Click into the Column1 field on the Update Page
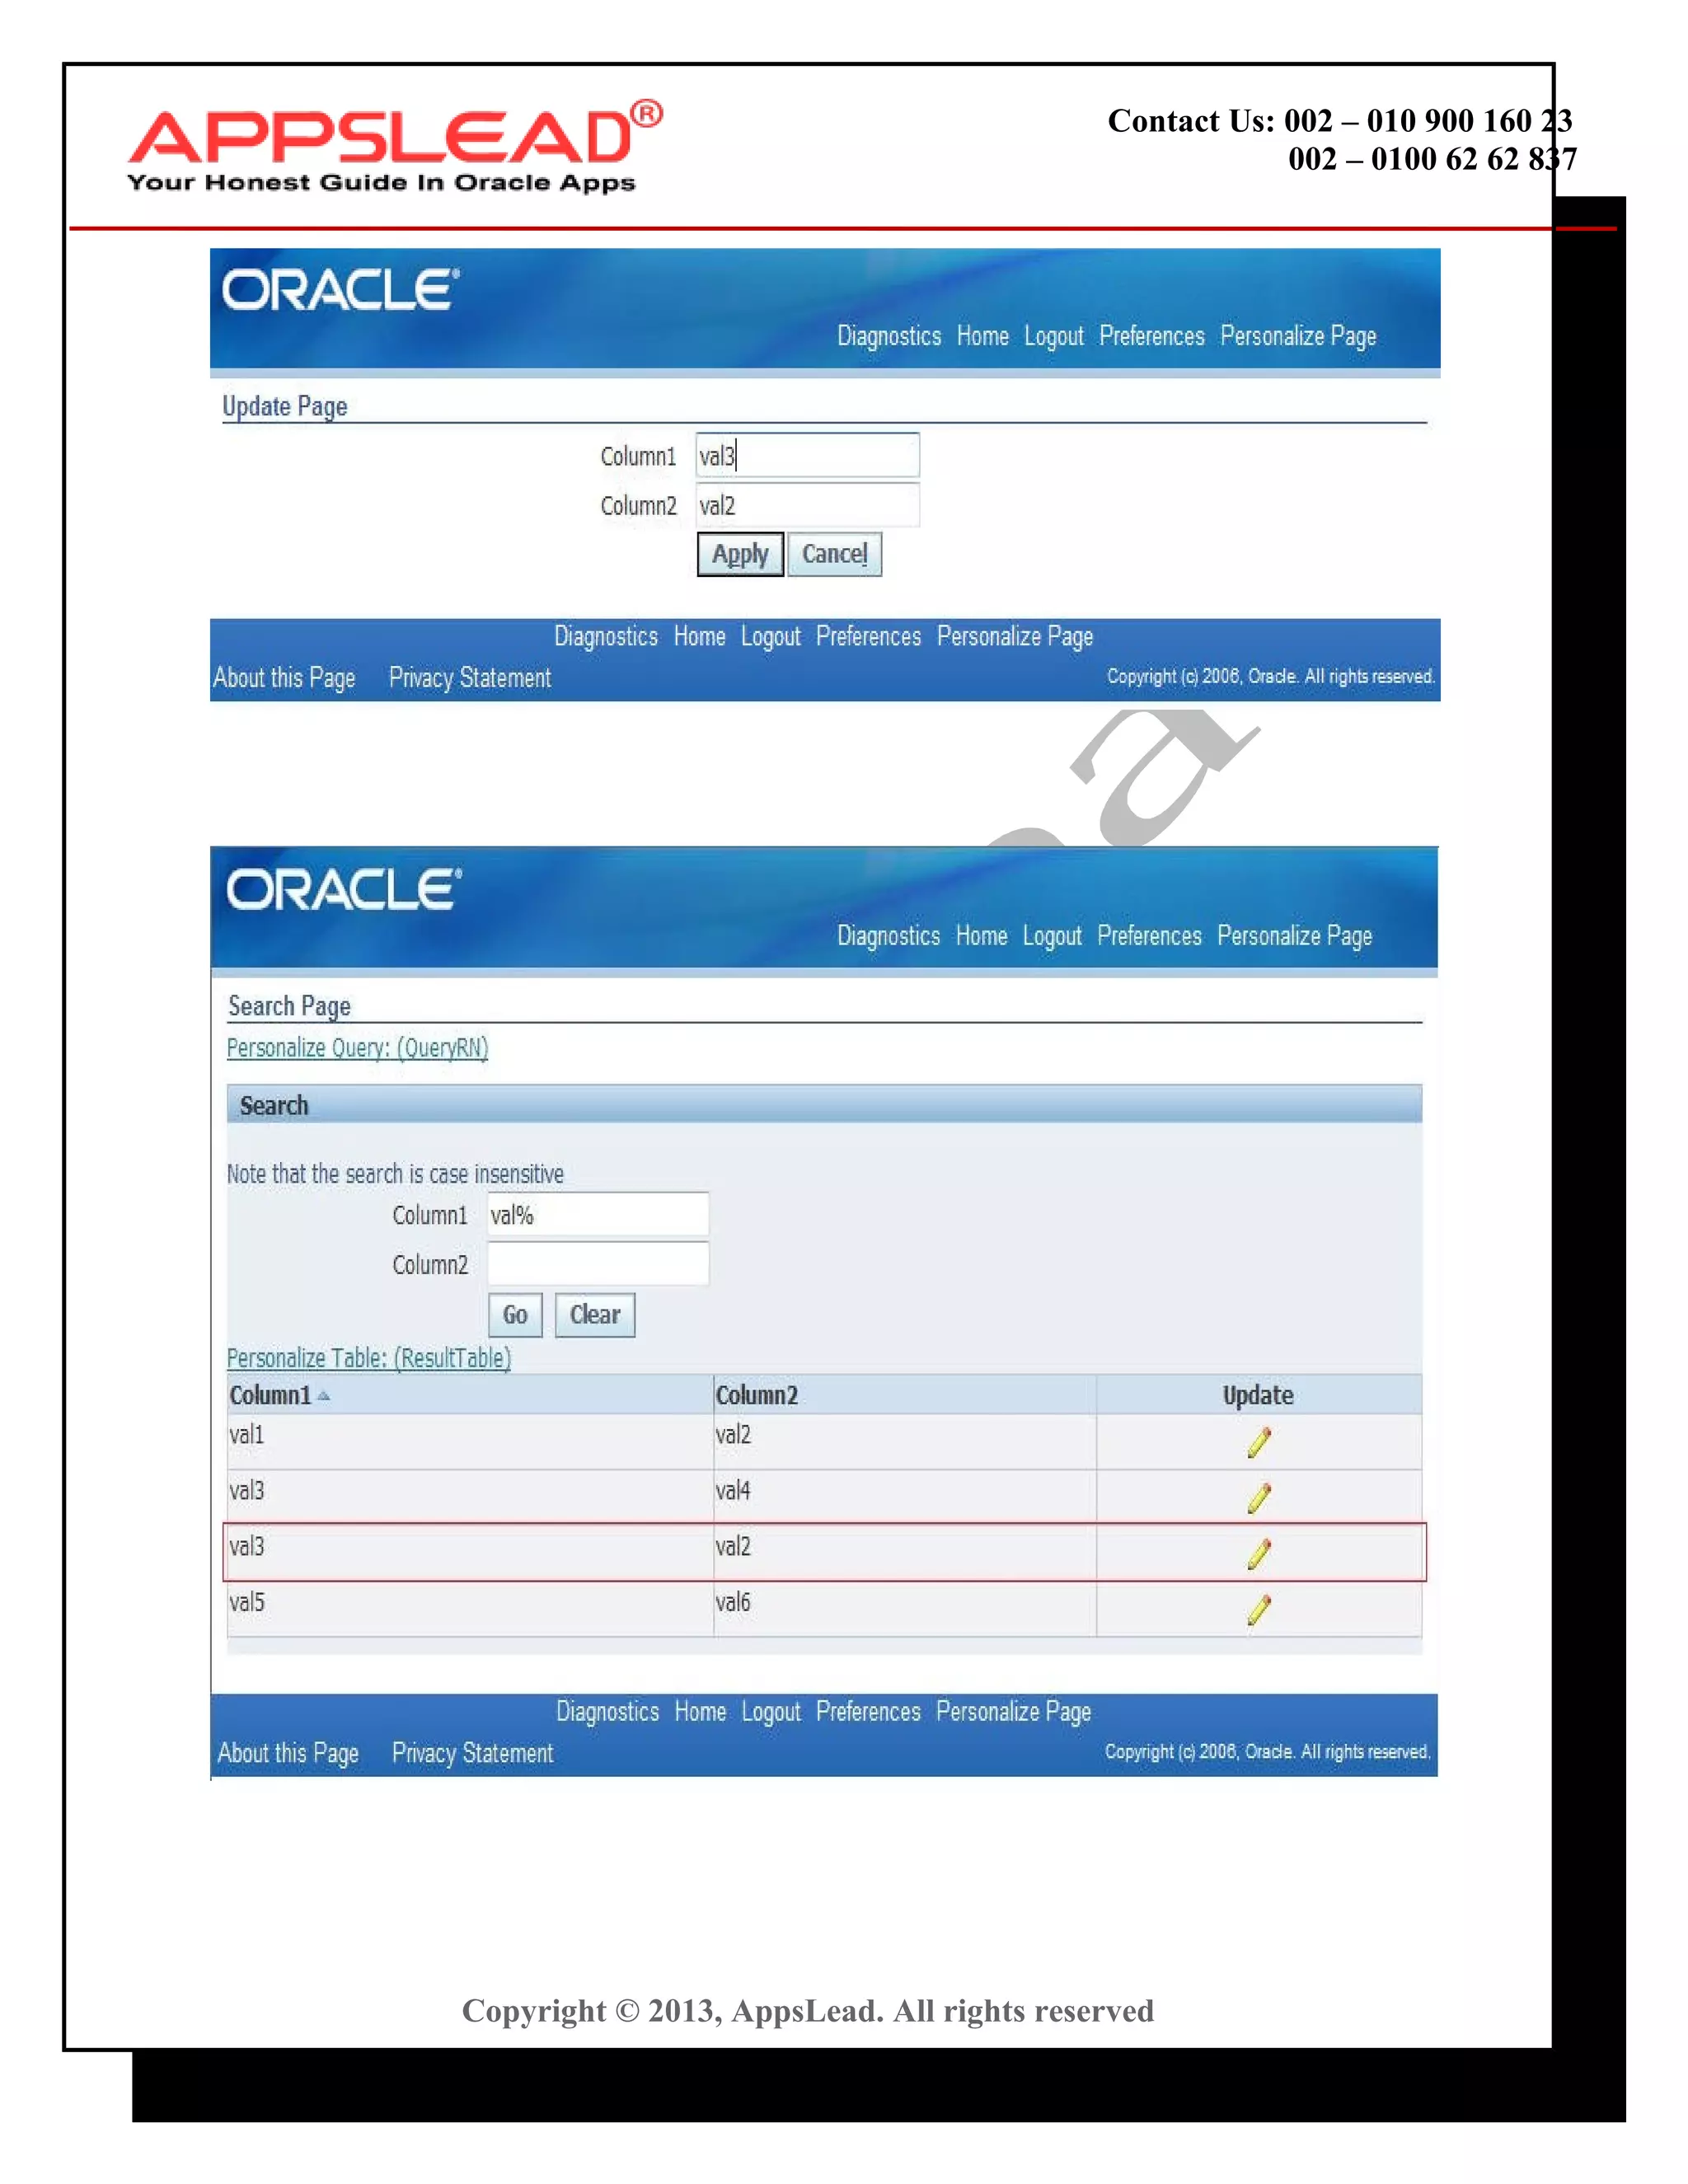This screenshot has height=2184, width=1688. (x=807, y=456)
